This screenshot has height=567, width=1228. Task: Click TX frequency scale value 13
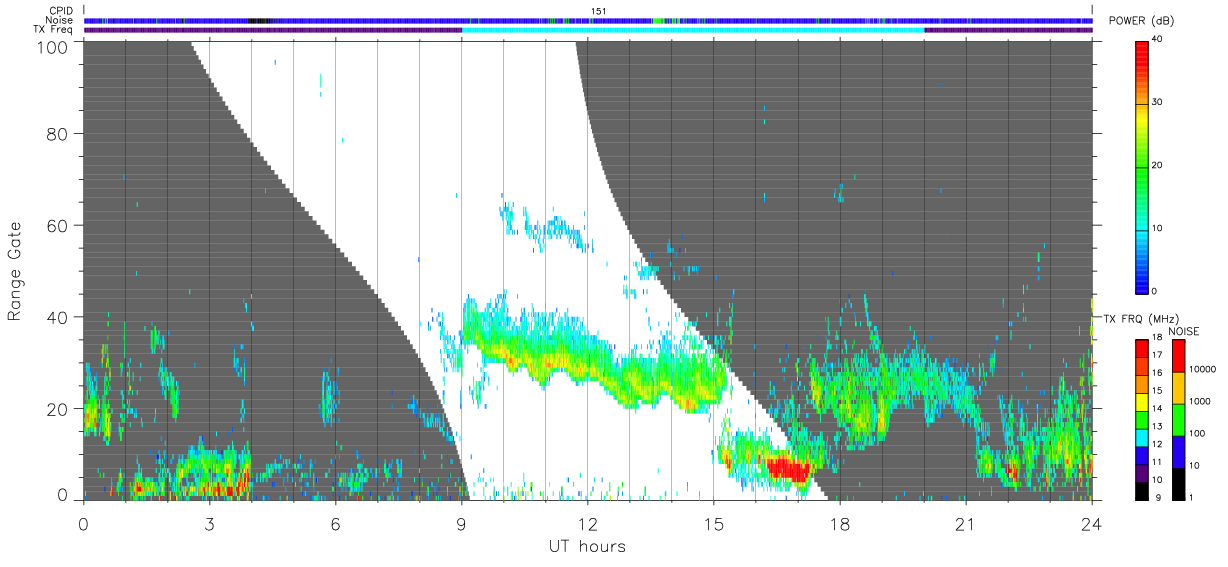[x=1158, y=427]
